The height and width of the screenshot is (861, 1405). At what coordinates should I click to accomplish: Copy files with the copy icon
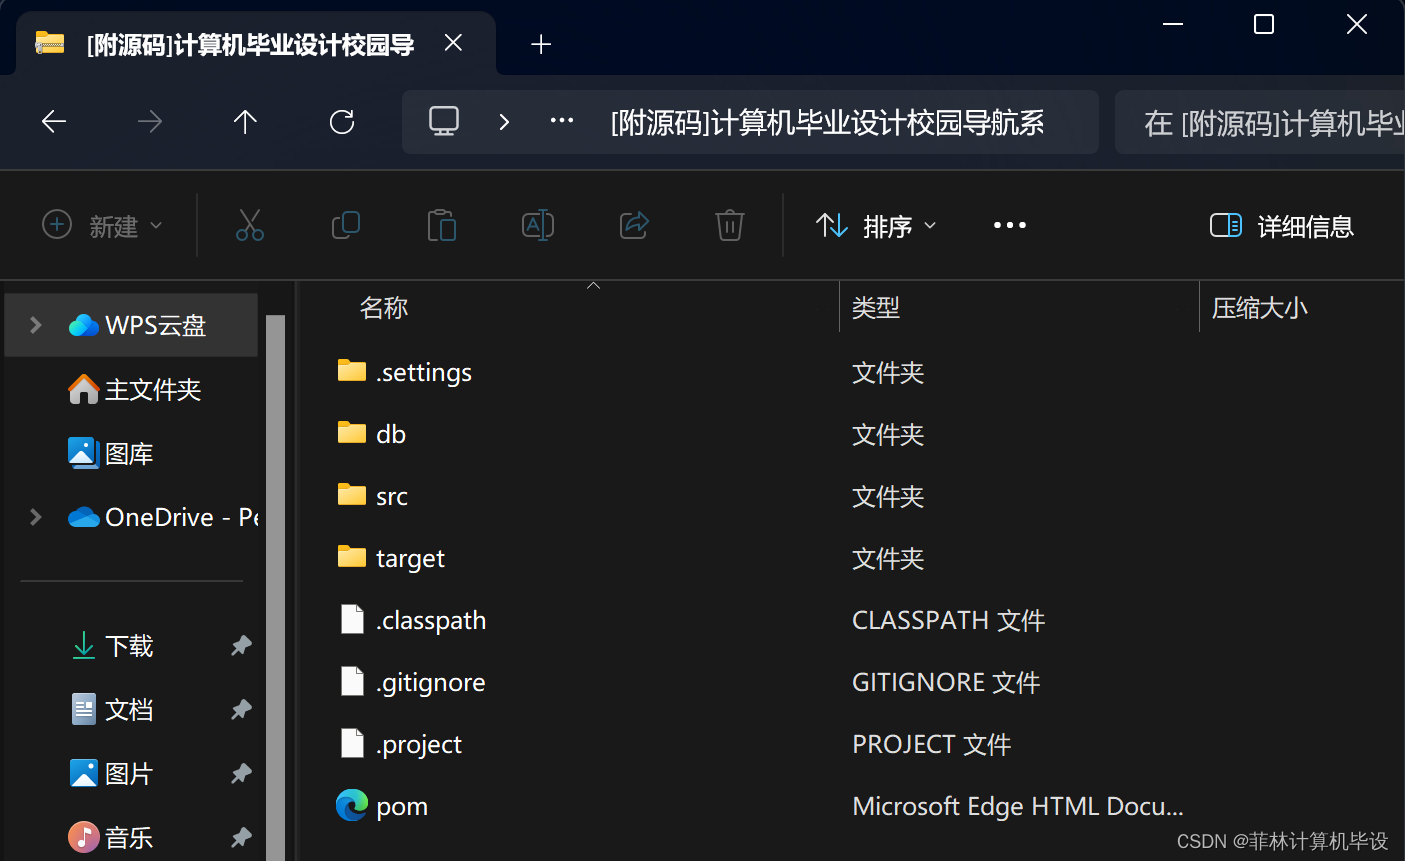click(345, 225)
